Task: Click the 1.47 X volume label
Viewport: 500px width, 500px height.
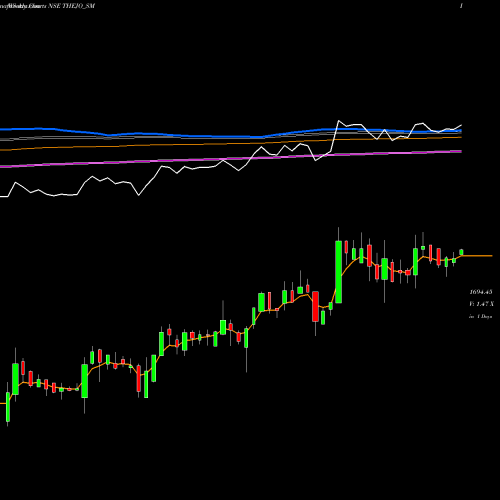Action: [x=481, y=304]
